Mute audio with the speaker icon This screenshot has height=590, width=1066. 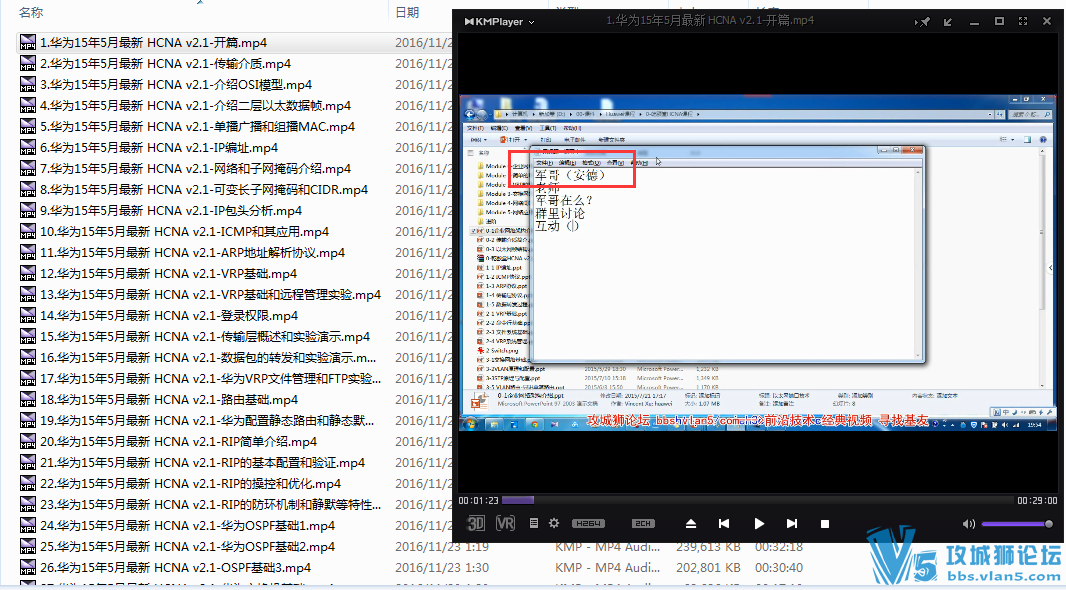(969, 524)
